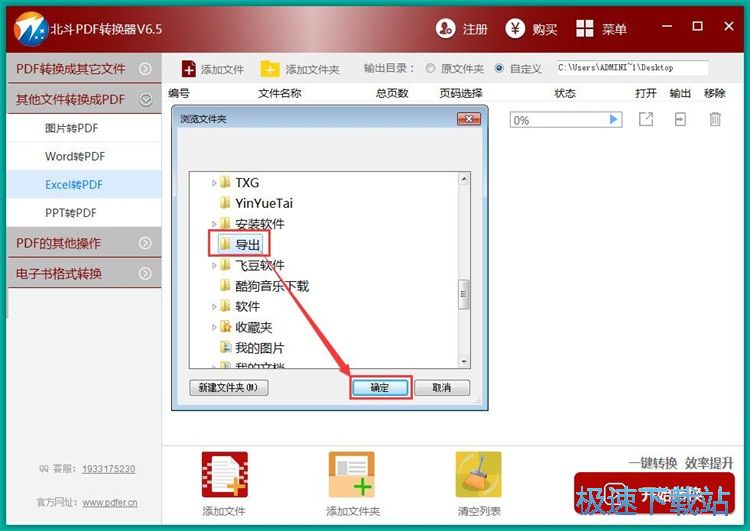Viewport: 750px width, 531px height.
Task: Open the menu grid icon
Action: point(585,29)
